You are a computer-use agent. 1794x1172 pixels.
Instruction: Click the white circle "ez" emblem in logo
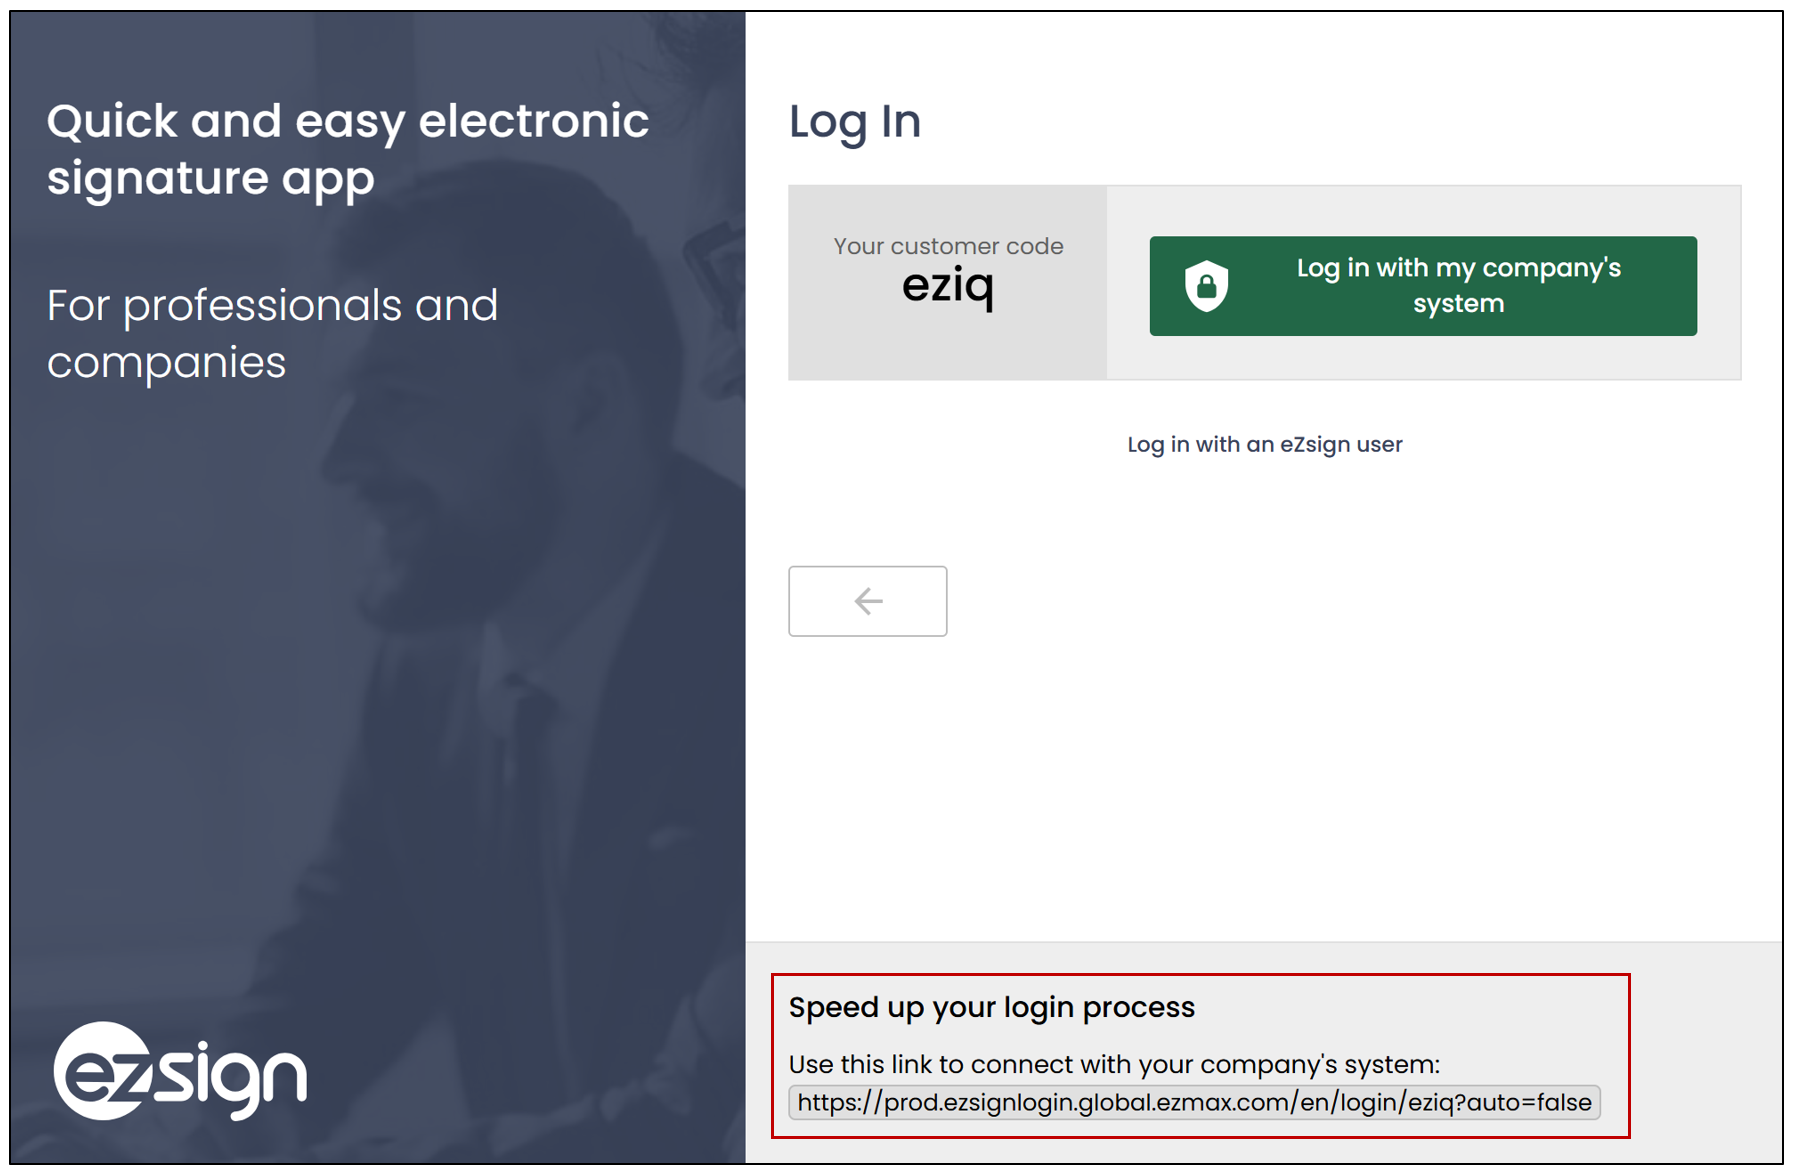(100, 1070)
